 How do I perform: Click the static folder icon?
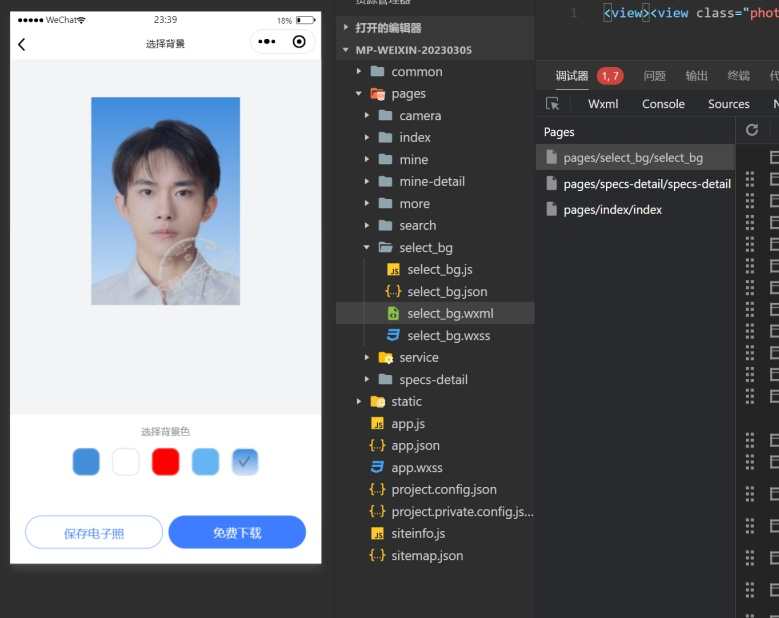378,401
